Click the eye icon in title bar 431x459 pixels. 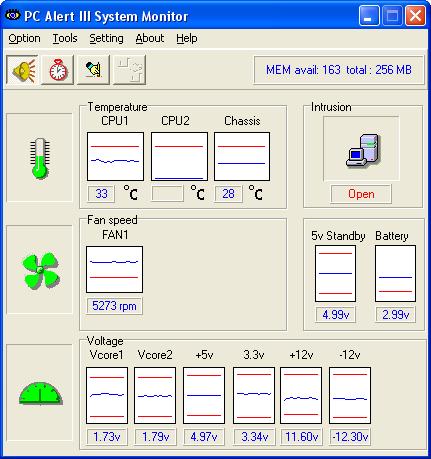pos(12,15)
